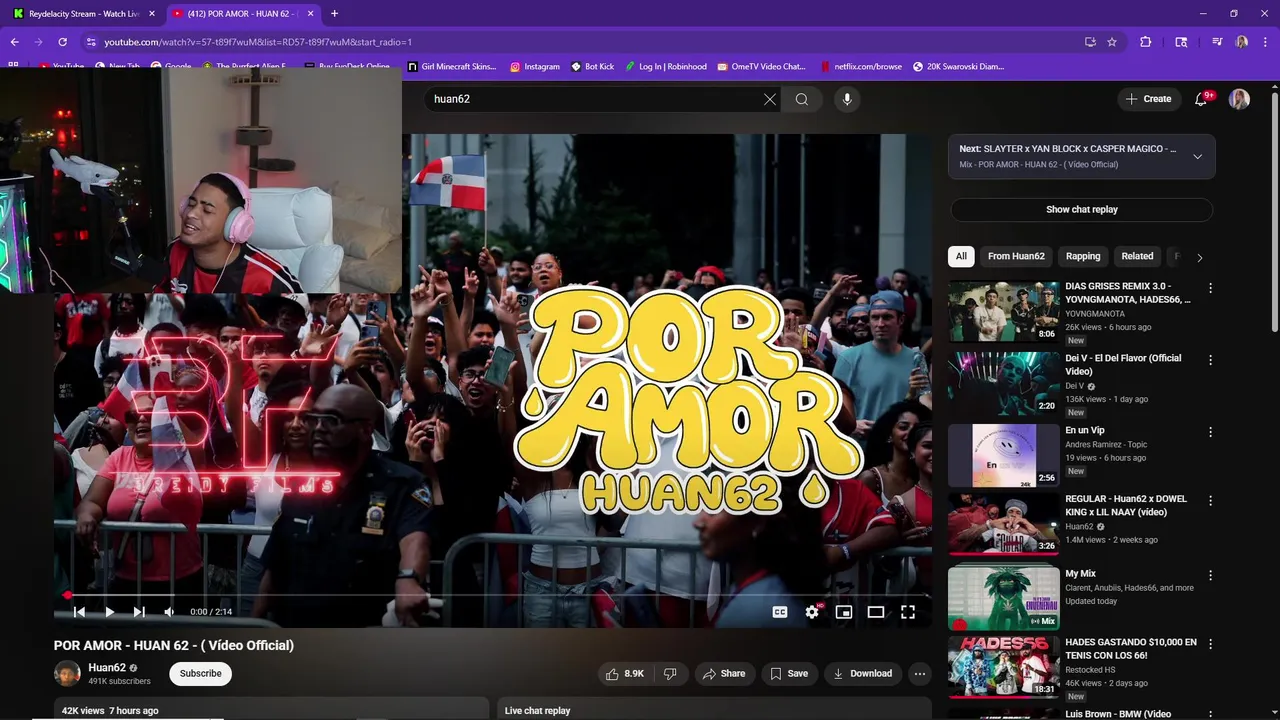1280x720 pixels.
Task: Open the Chrome profile avatar in the toolbar
Action: pos(1242,42)
